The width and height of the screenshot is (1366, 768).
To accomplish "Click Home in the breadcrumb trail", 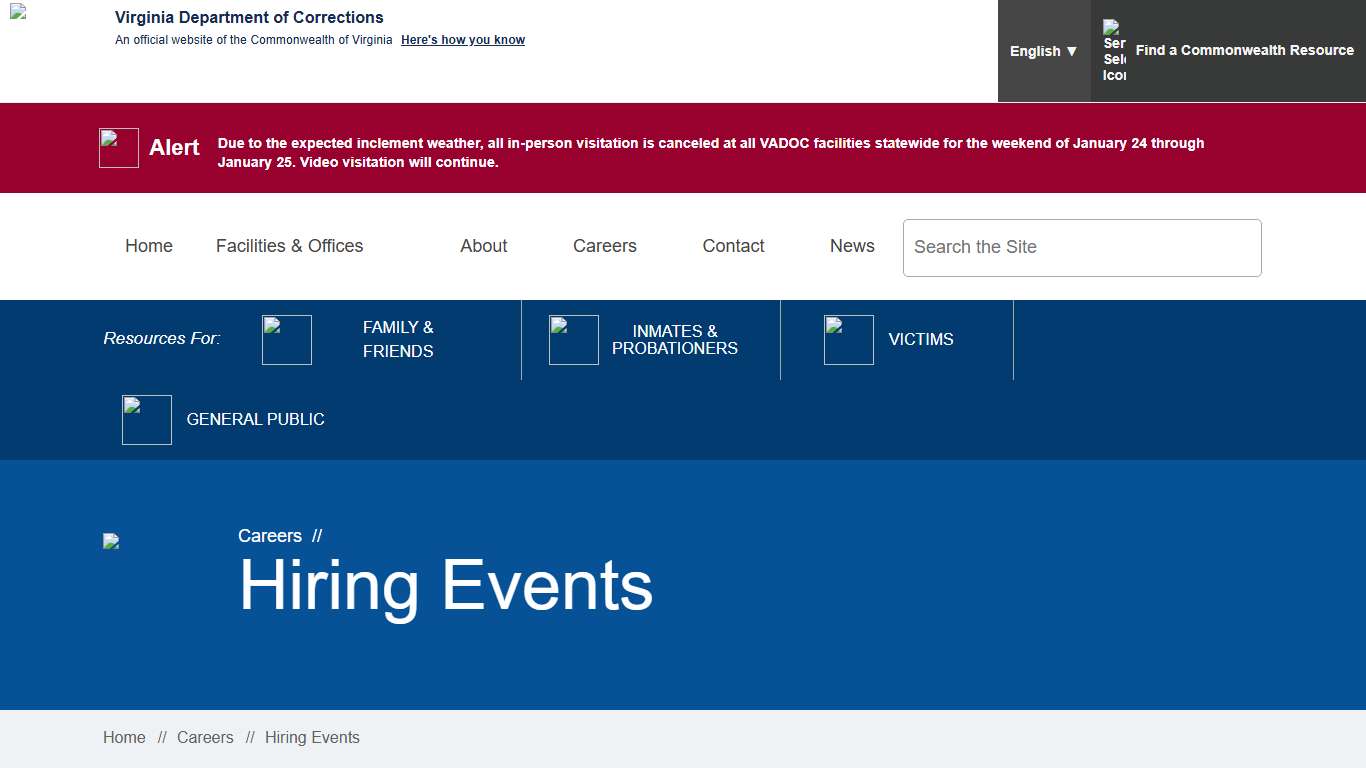I will (124, 737).
